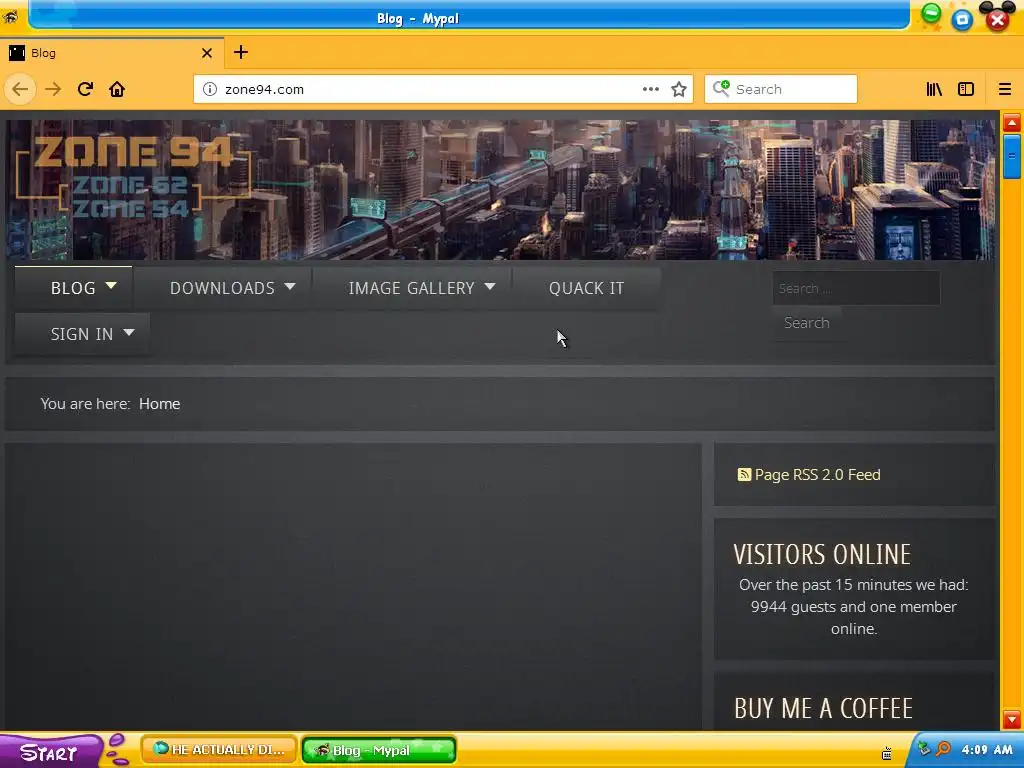Open the IMAGE GALLERY navigation menu
Viewport: 1024px width, 768px height.
(x=411, y=288)
